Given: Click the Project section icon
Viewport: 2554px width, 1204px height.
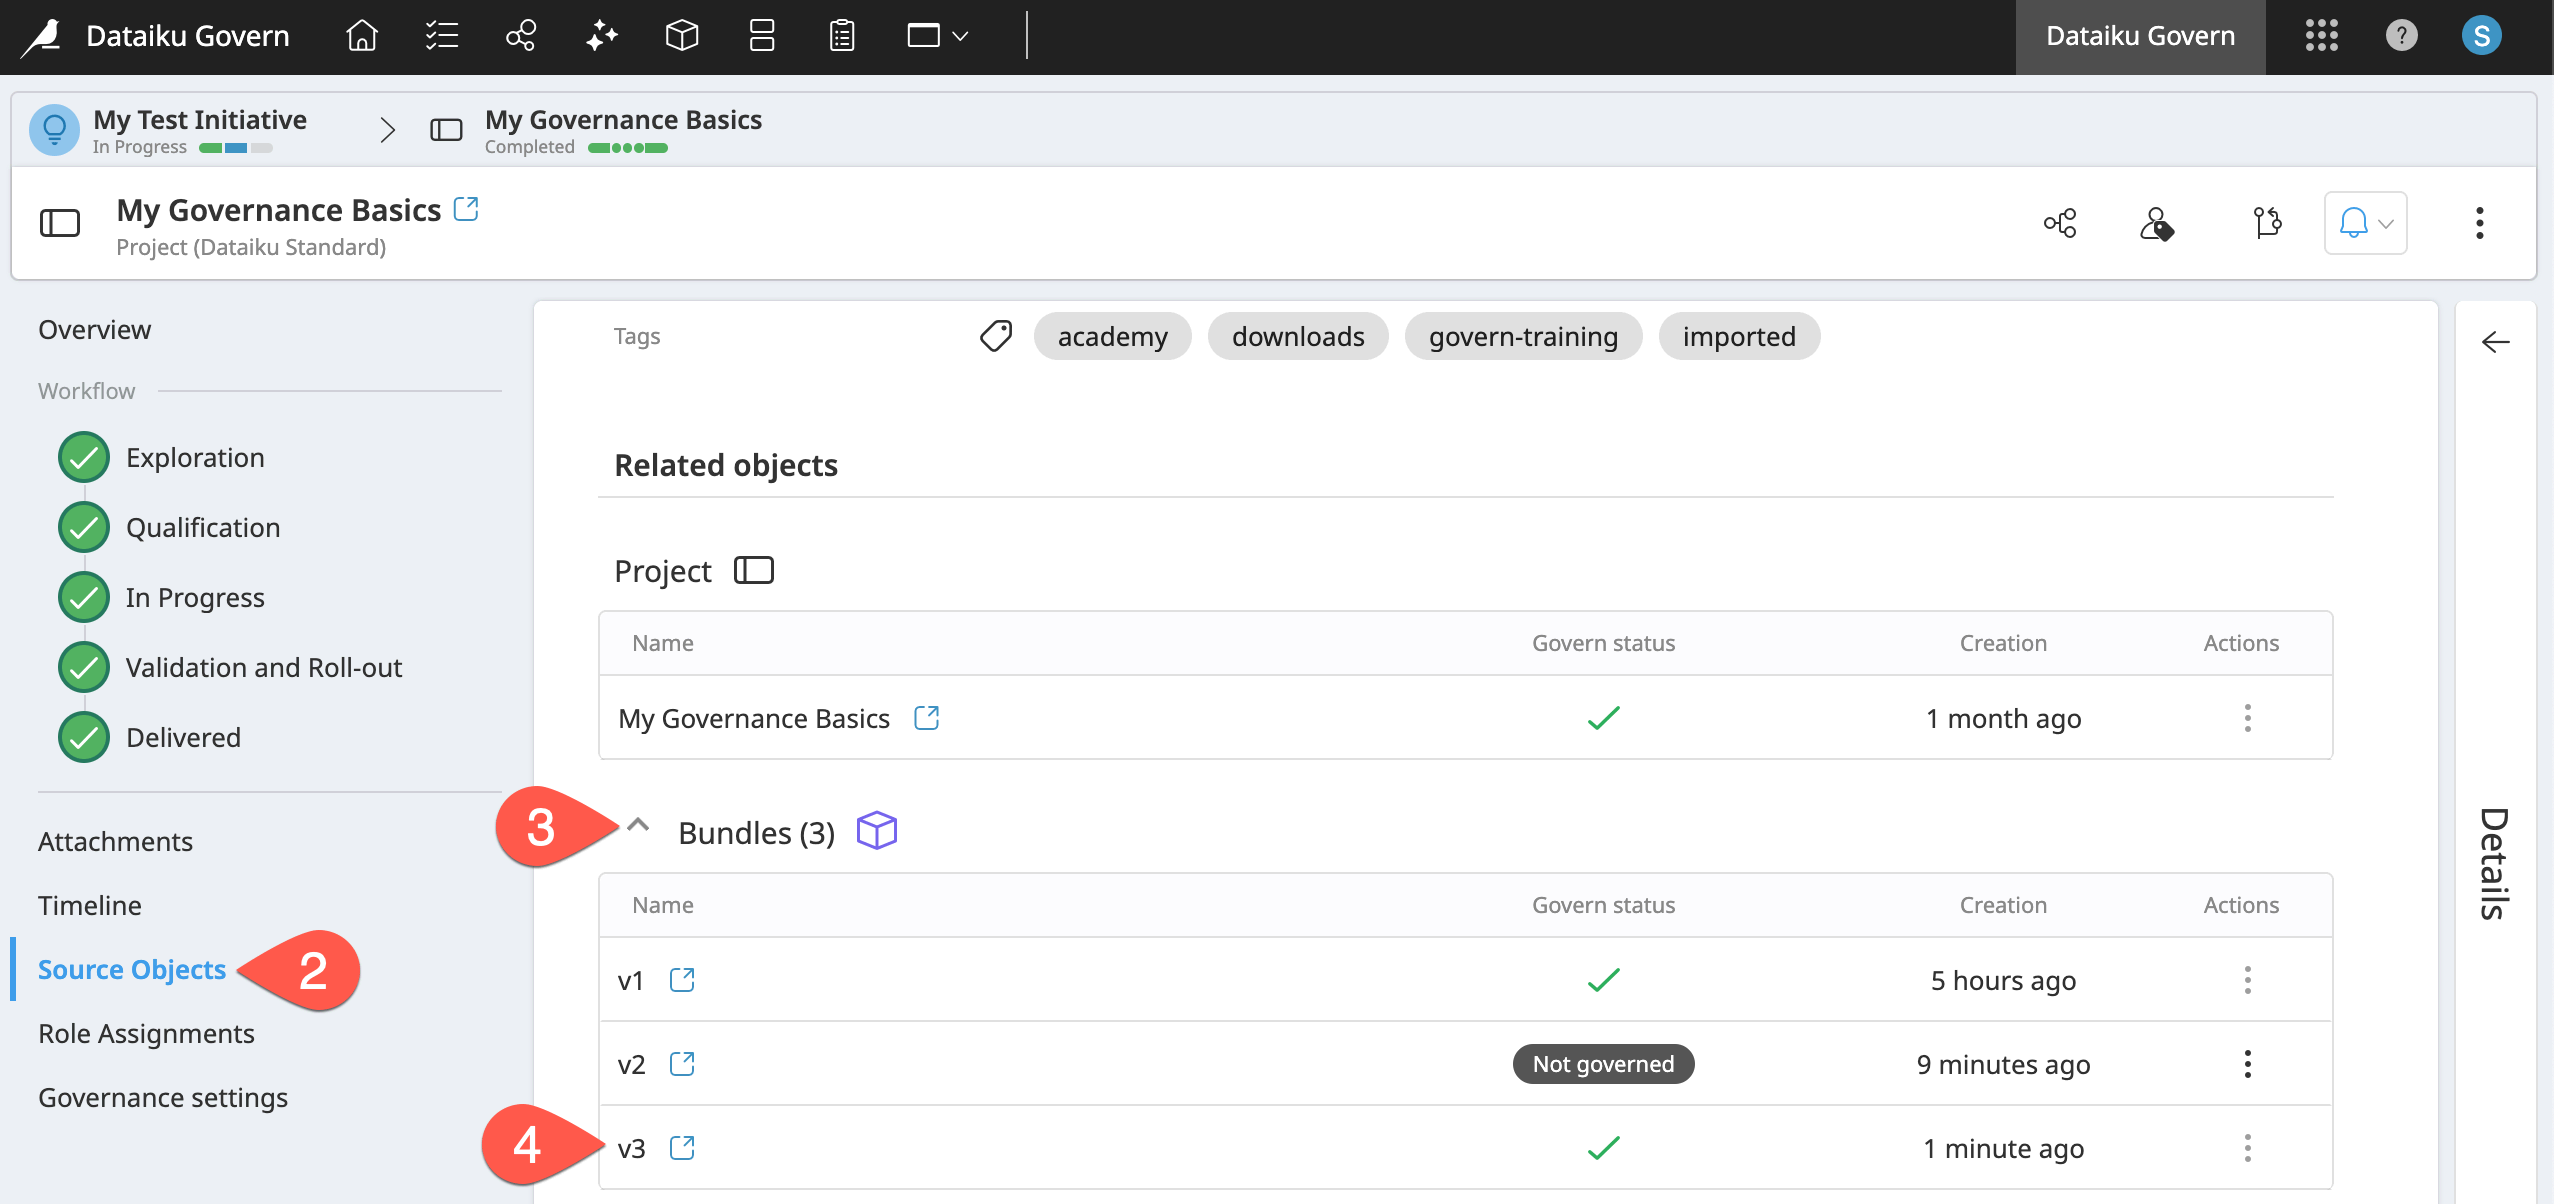Looking at the screenshot, I should pyautogui.click(x=754, y=570).
